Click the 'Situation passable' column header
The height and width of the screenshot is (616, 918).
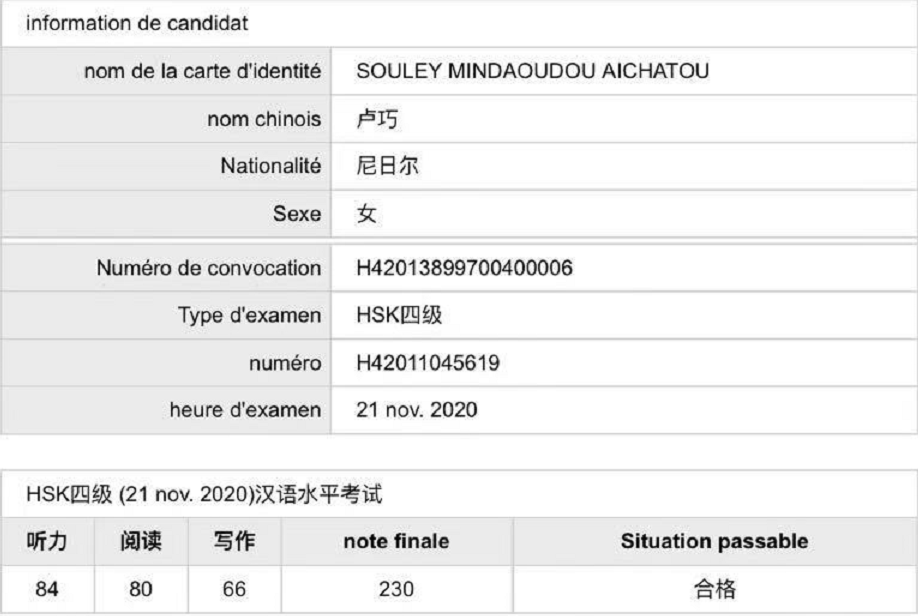[x=714, y=541]
